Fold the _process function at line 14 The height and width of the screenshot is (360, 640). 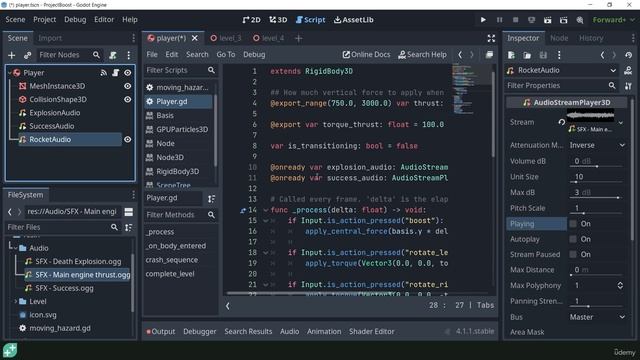click(266, 210)
